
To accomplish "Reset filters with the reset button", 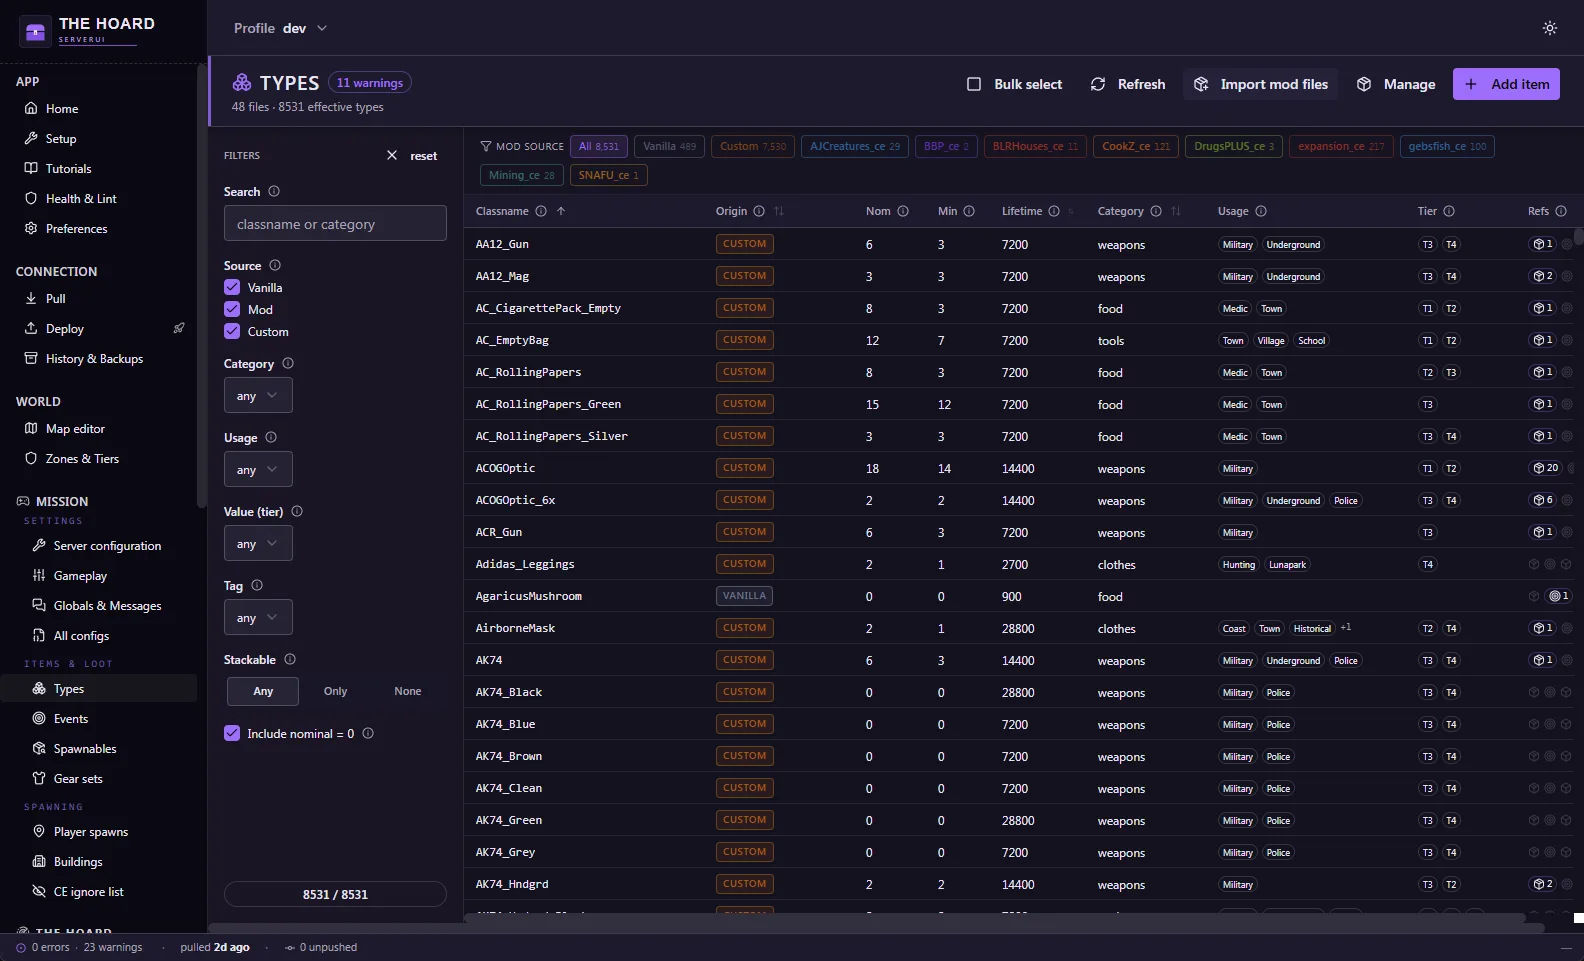I will pyautogui.click(x=412, y=155).
